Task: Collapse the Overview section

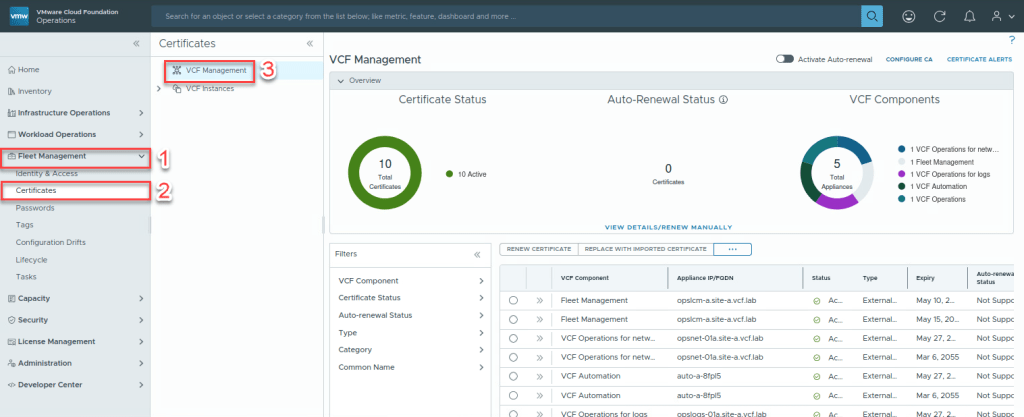Action: click(x=341, y=81)
